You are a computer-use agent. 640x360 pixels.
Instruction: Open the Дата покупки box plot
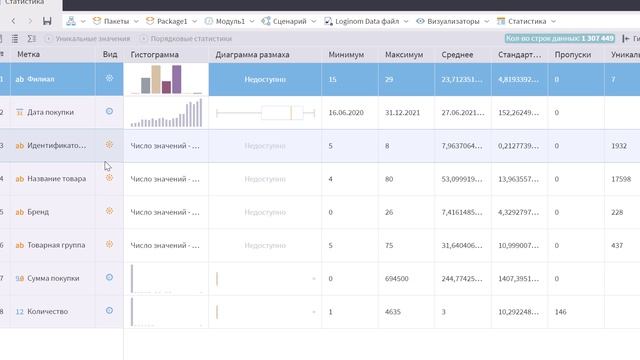pos(265,113)
